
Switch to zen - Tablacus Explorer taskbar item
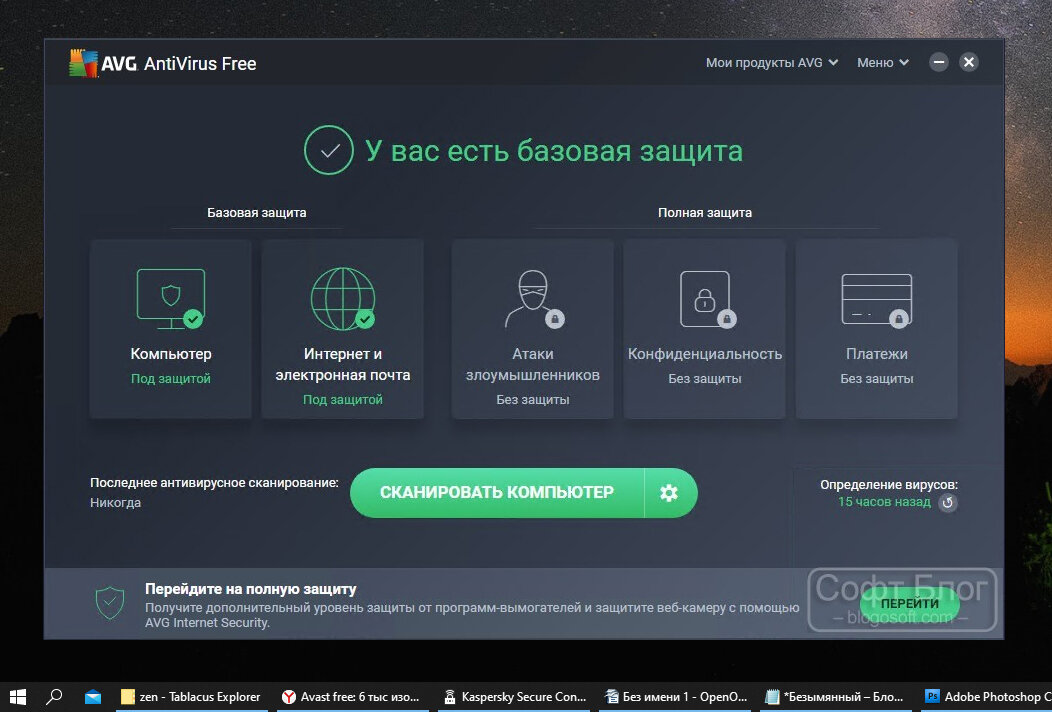click(x=191, y=697)
